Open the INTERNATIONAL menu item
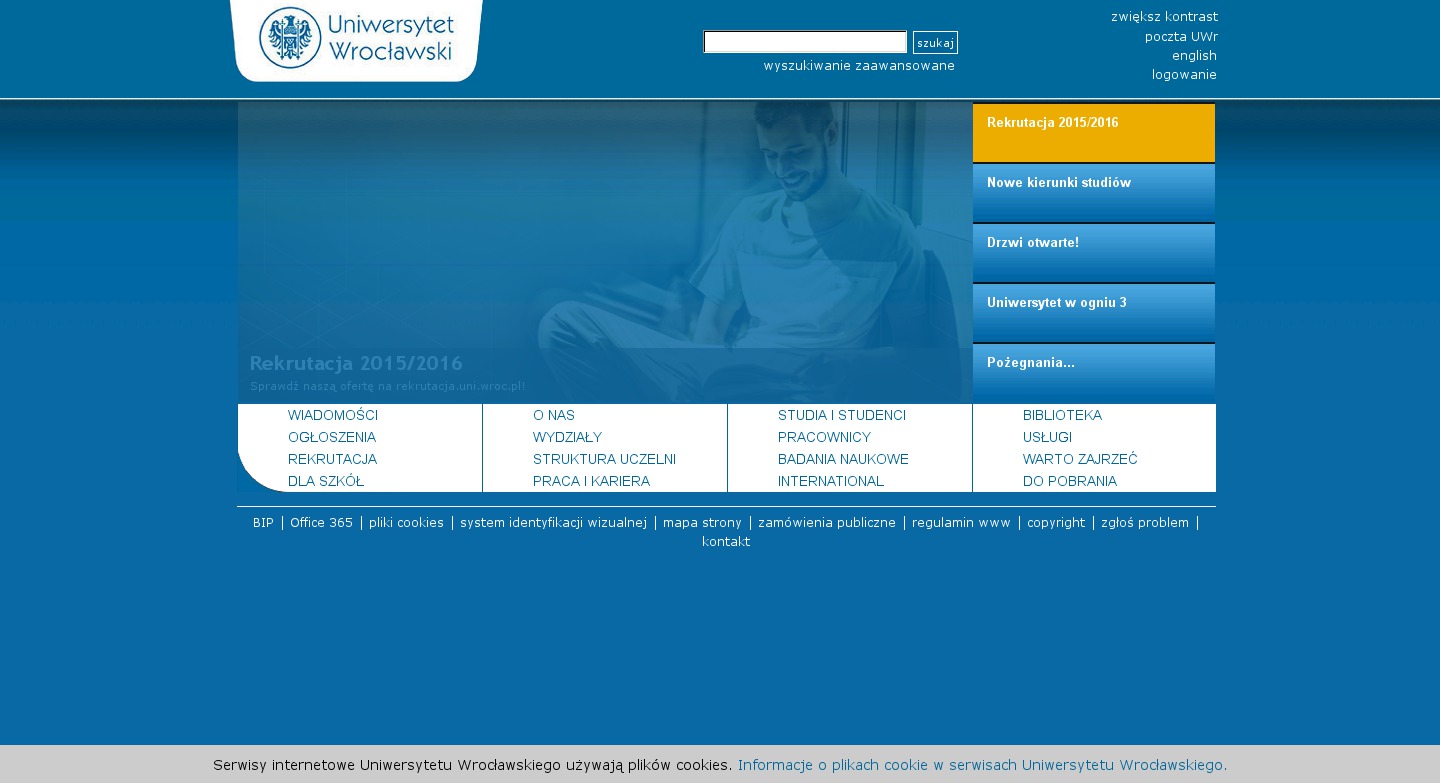This screenshot has height=783, width=1440. [x=831, y=481]
